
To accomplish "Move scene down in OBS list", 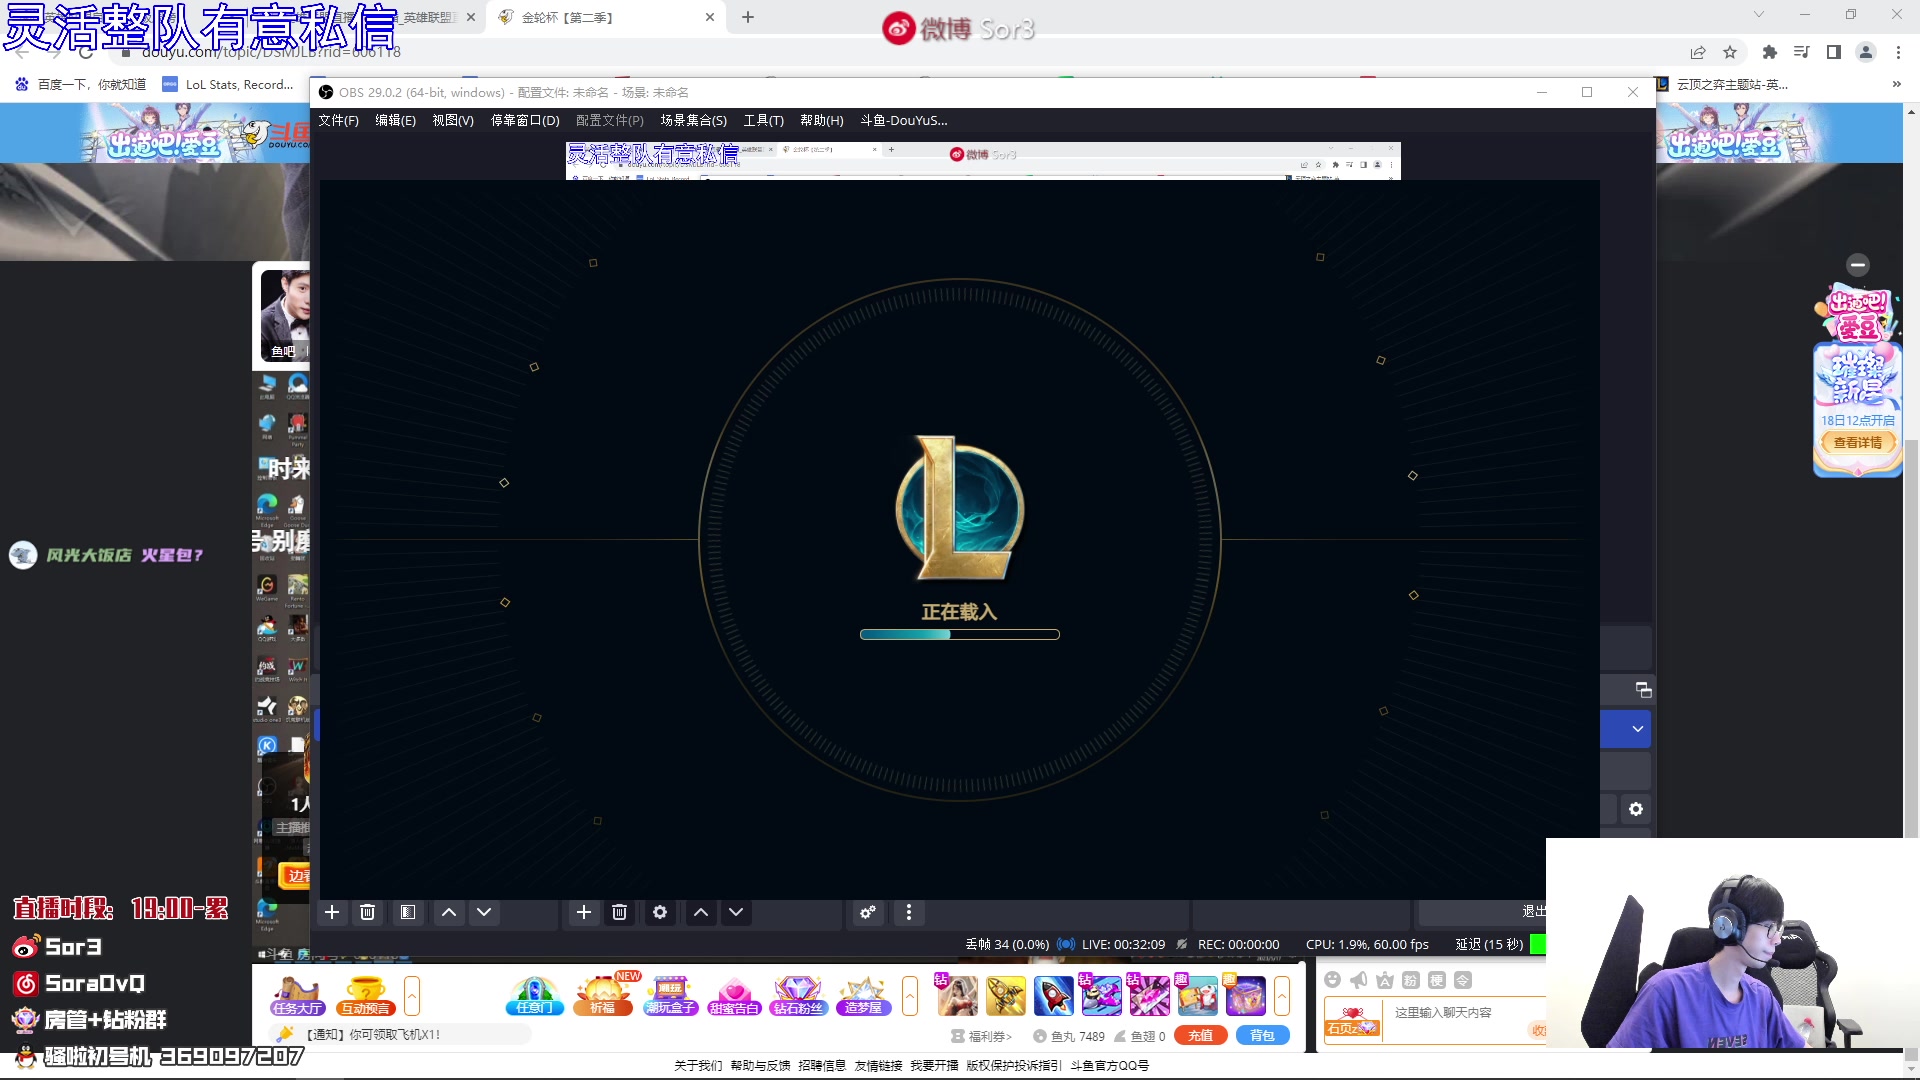I will pos(484,912).
